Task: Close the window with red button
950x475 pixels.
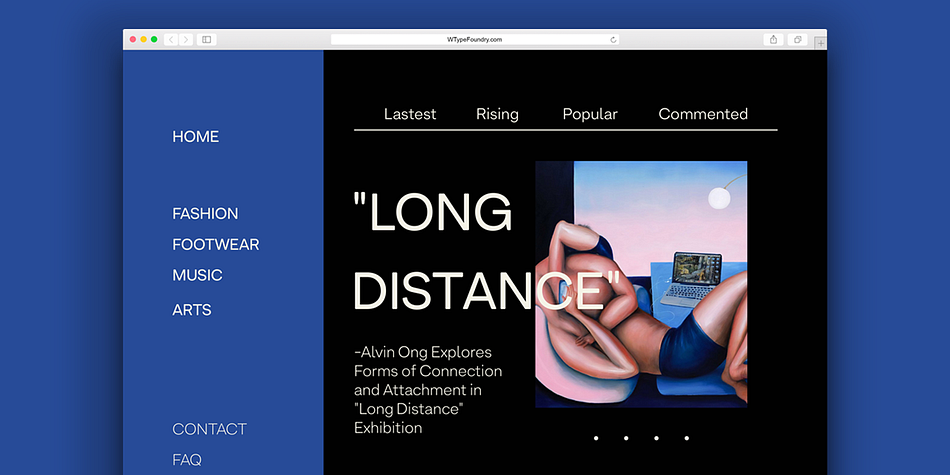Action: (133, 39)
